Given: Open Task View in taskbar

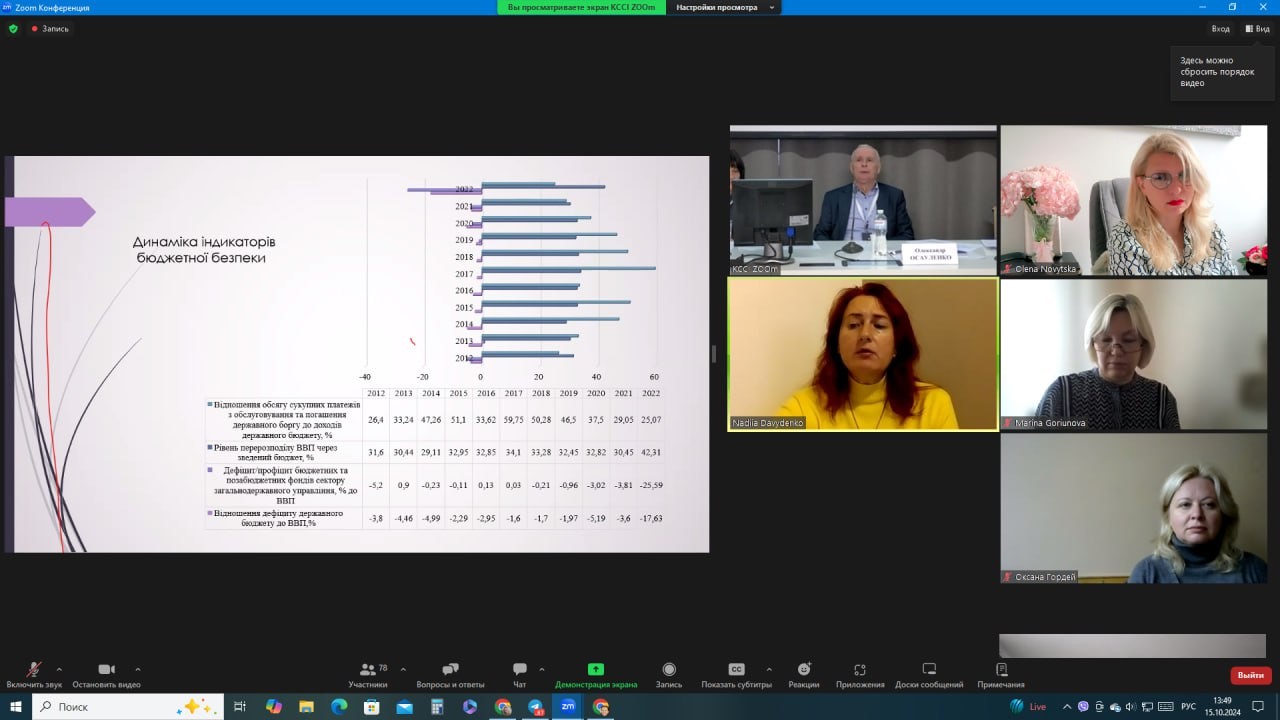Looking at the screenshot, I should (240, 707).
